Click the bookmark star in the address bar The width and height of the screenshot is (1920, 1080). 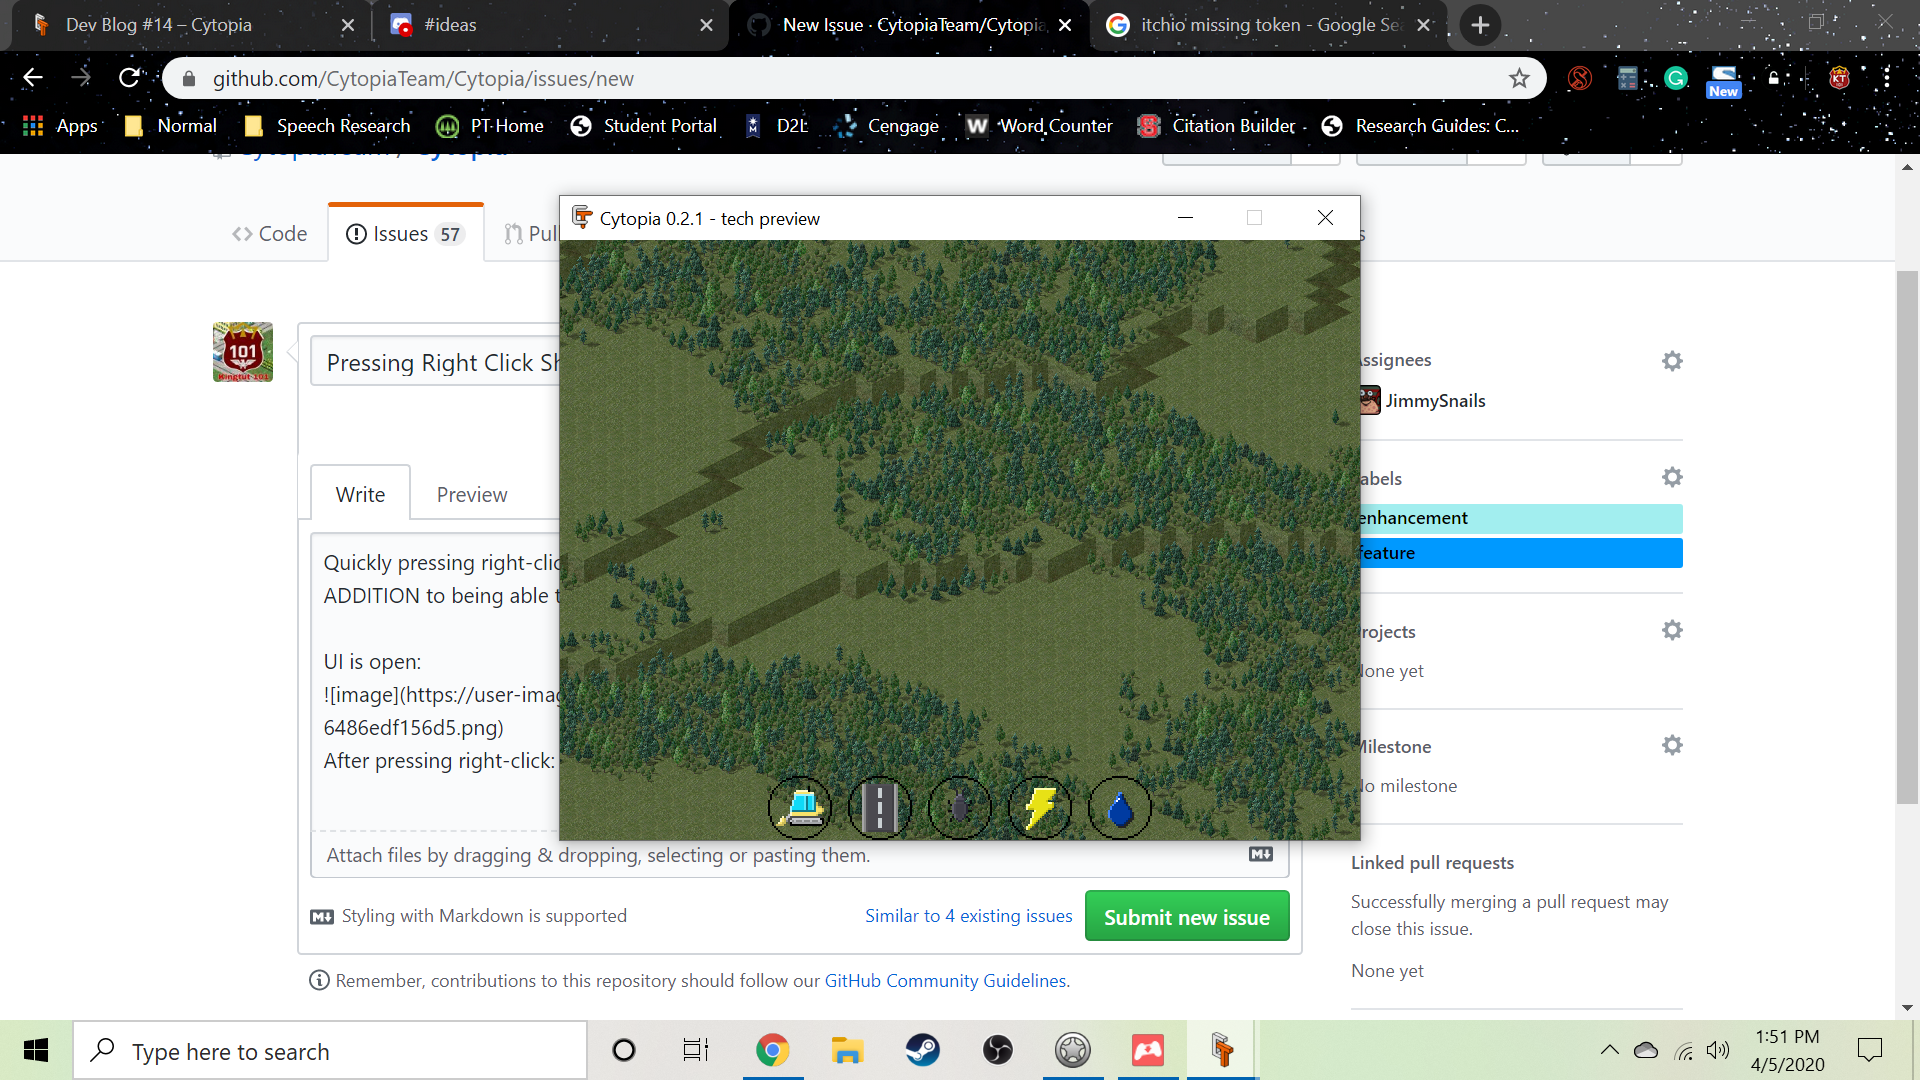click(1520, 78)
